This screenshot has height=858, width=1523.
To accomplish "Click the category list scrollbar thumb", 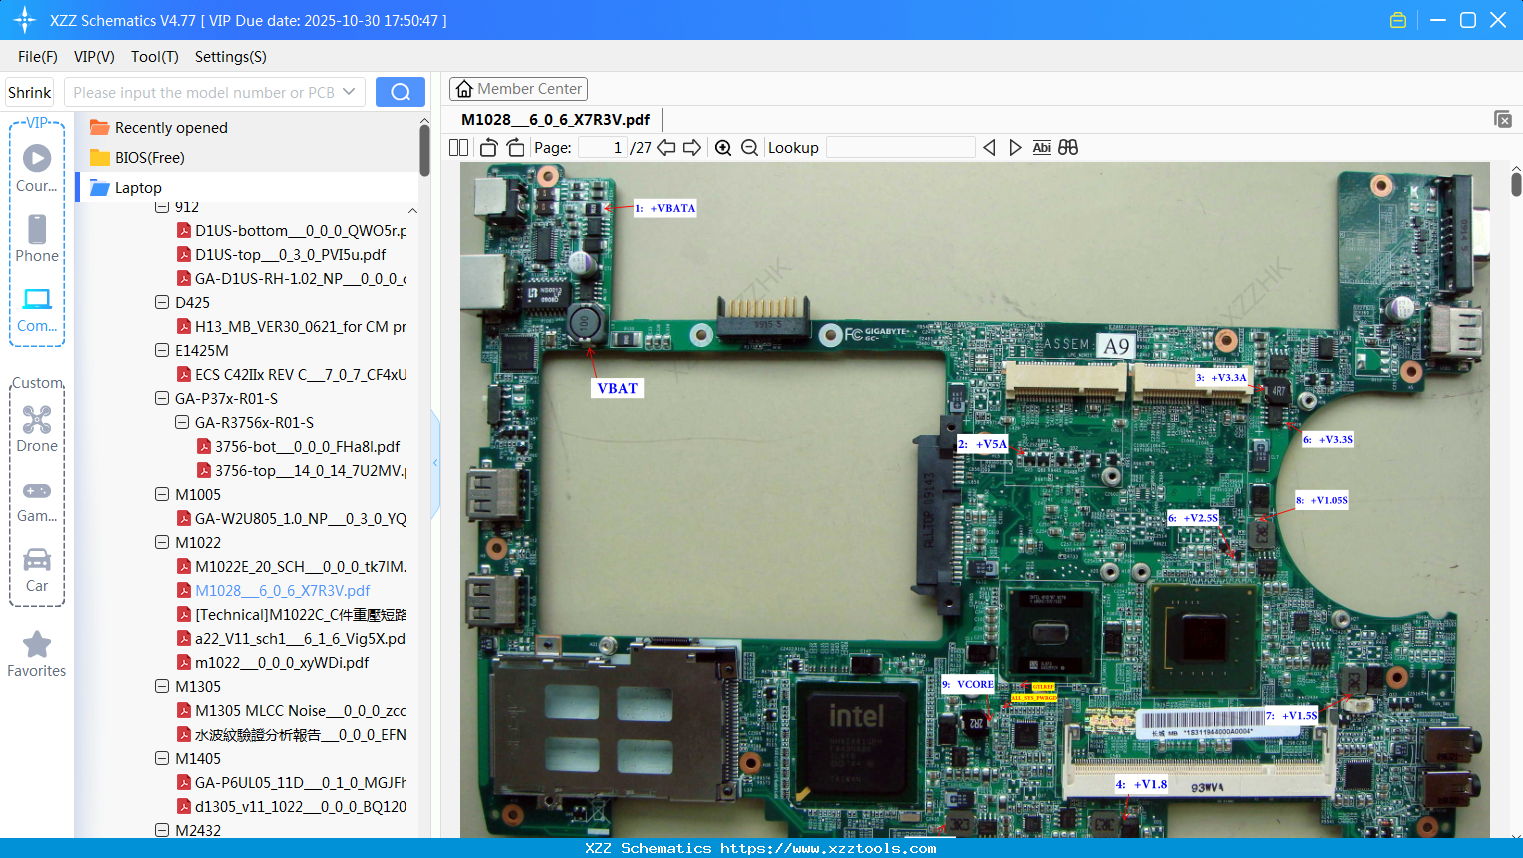I will coord(424,150).
